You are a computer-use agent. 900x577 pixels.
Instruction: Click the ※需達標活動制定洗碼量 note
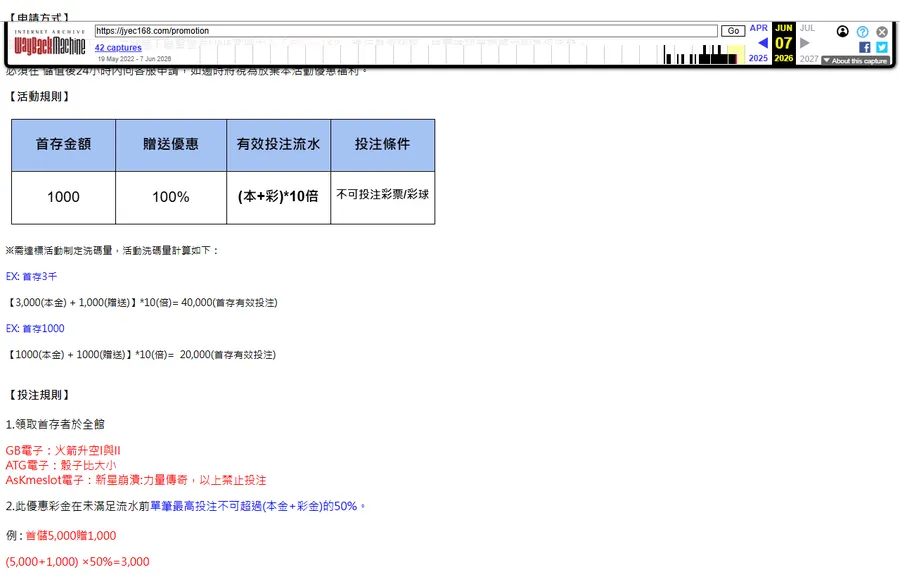(x=112, y=251)
